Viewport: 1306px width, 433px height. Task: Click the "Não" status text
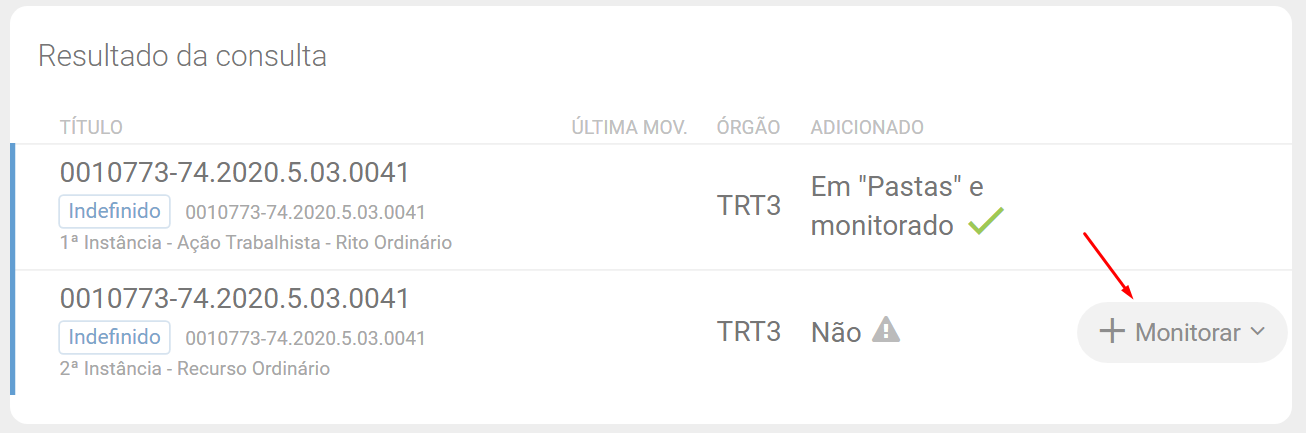(836, 332)
